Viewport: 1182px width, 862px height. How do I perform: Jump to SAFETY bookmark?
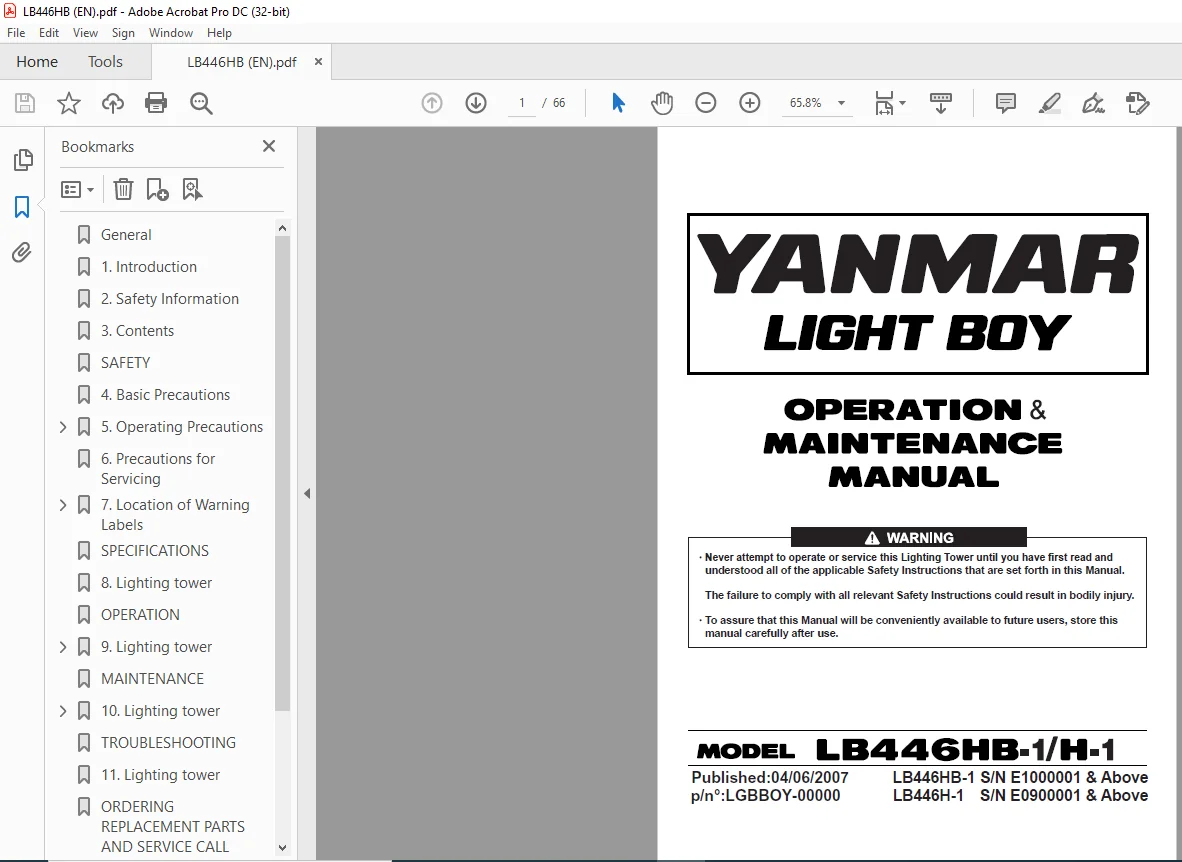[x=125, y=363]
